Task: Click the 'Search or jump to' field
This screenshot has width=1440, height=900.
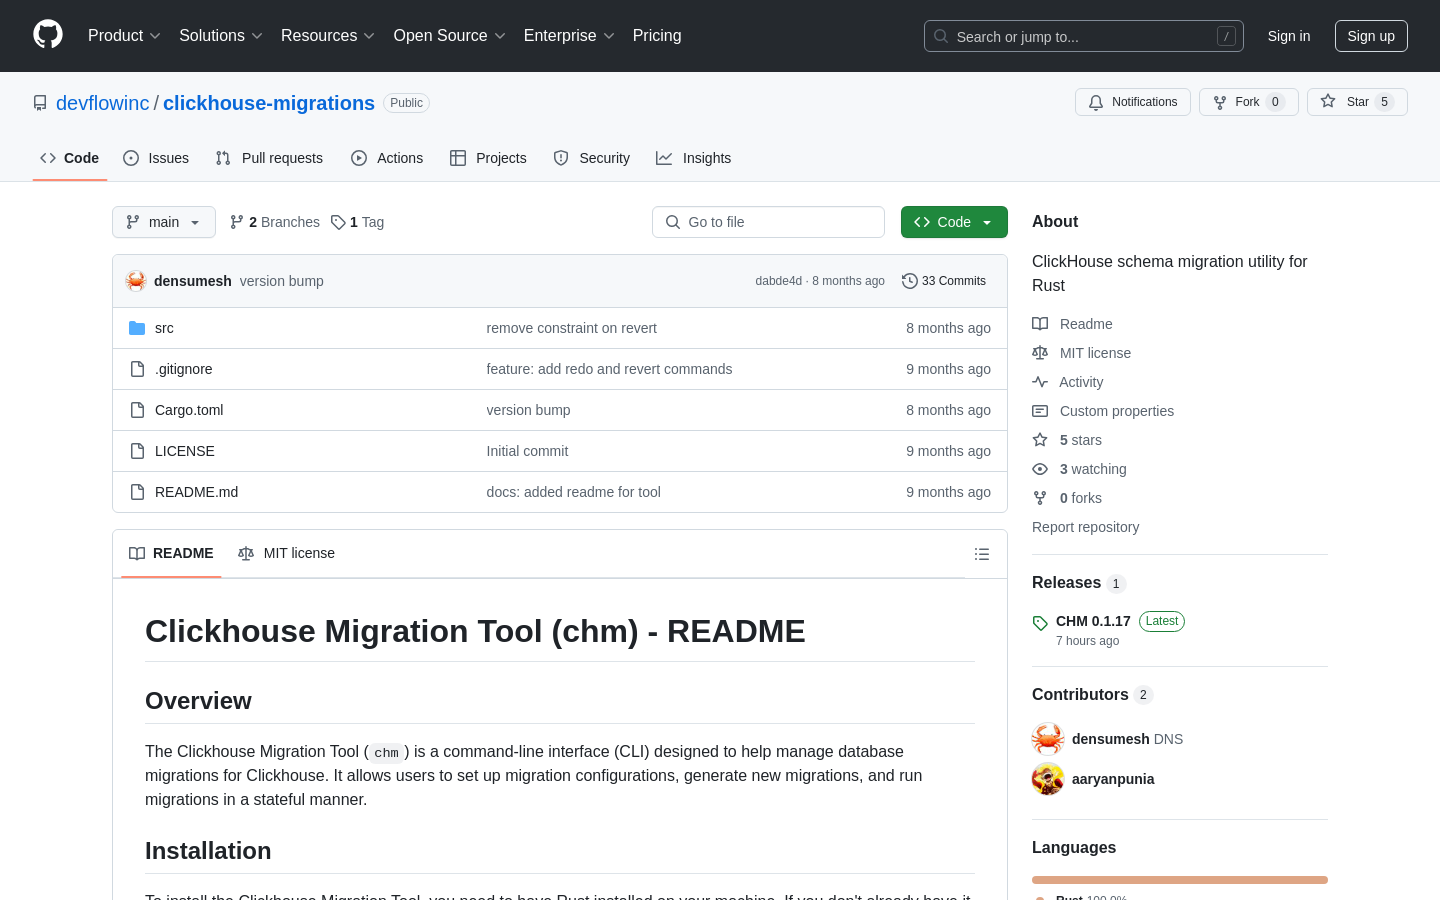Action: tap(1084, 36)
